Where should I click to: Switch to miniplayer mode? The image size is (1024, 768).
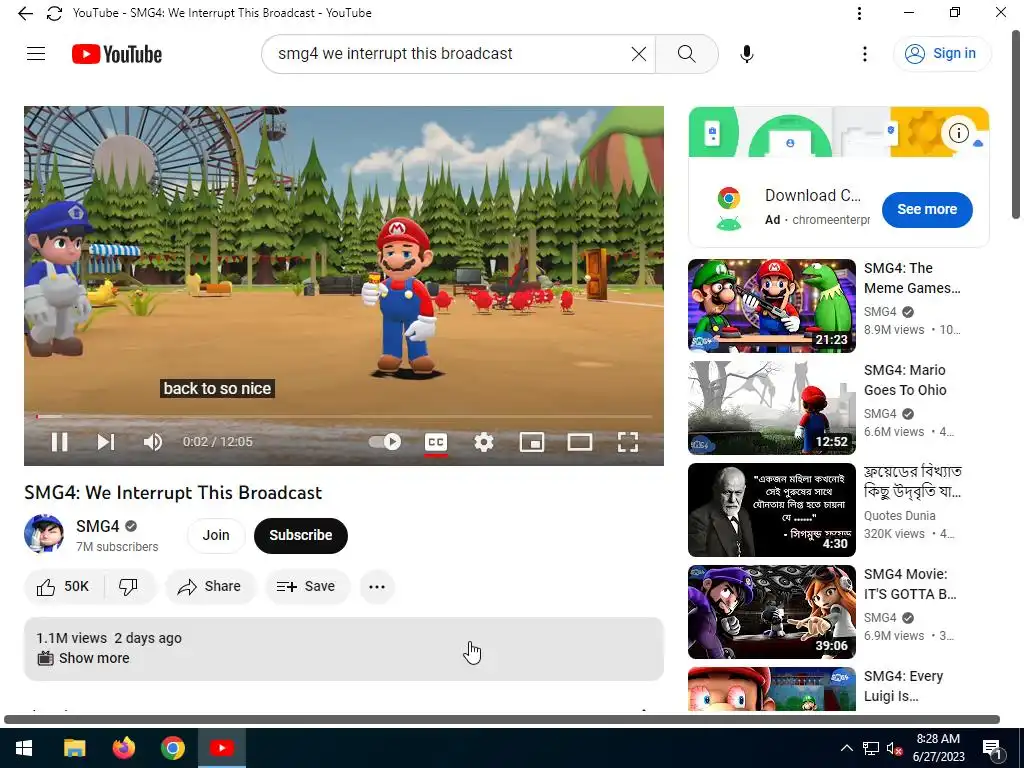click(x=532, y=442)
